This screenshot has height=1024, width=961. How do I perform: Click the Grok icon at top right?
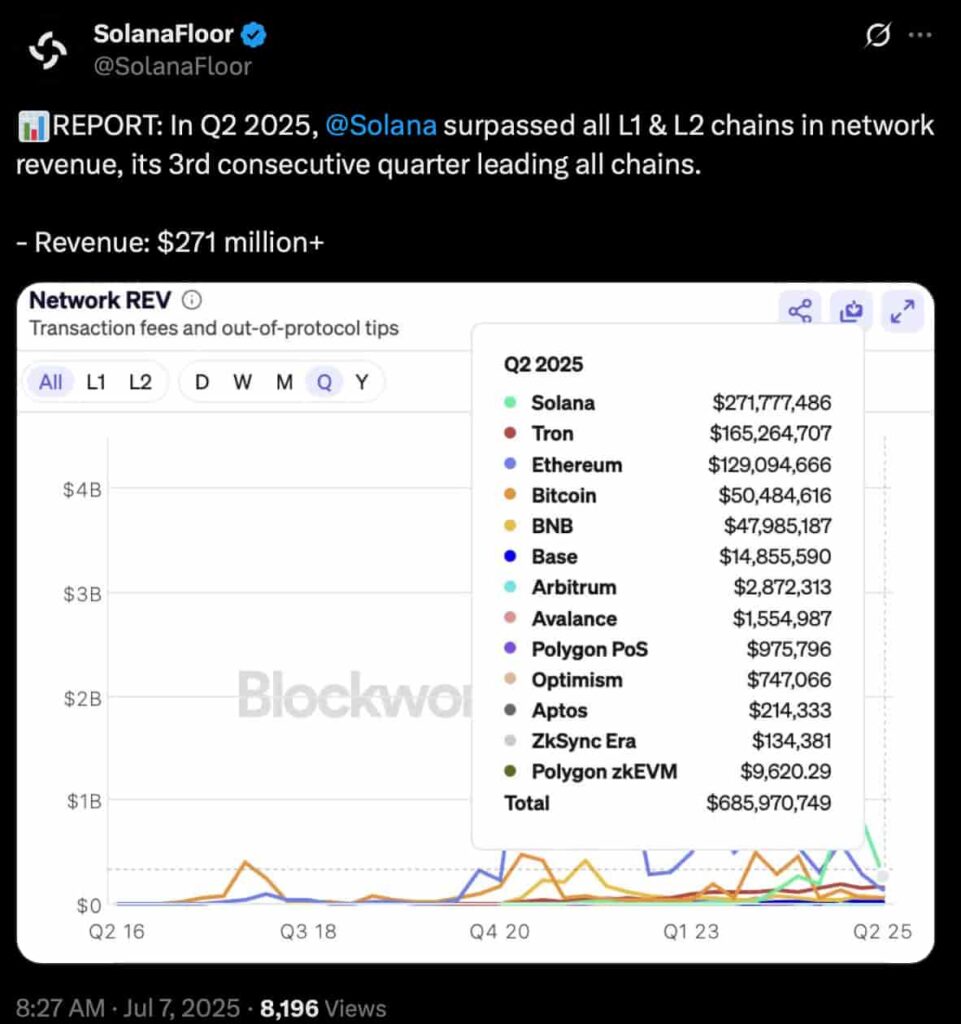tap(877, 35)
